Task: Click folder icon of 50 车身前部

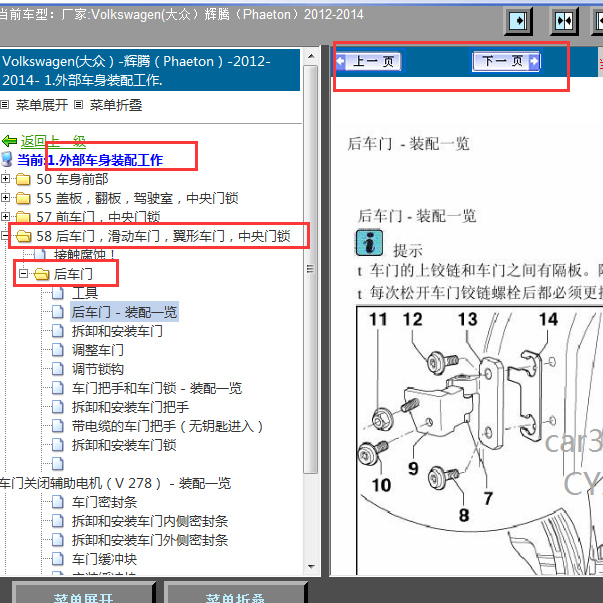Action: click(x=23, y=179)
